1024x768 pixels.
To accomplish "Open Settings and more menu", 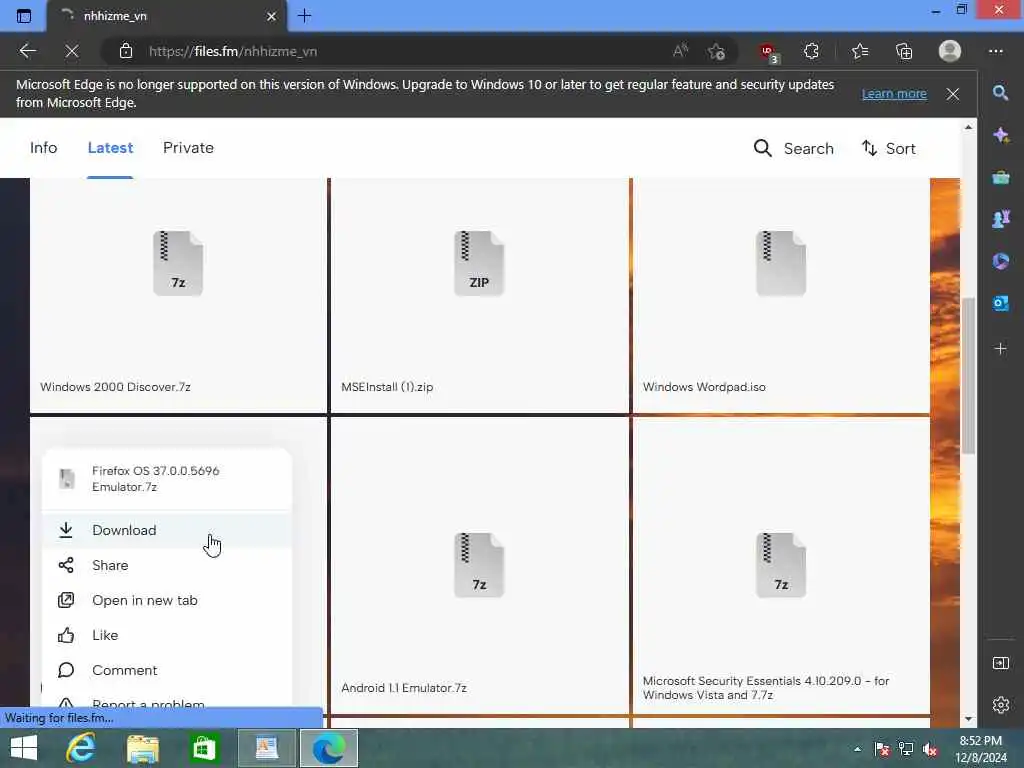I will (x=996, y=51).
